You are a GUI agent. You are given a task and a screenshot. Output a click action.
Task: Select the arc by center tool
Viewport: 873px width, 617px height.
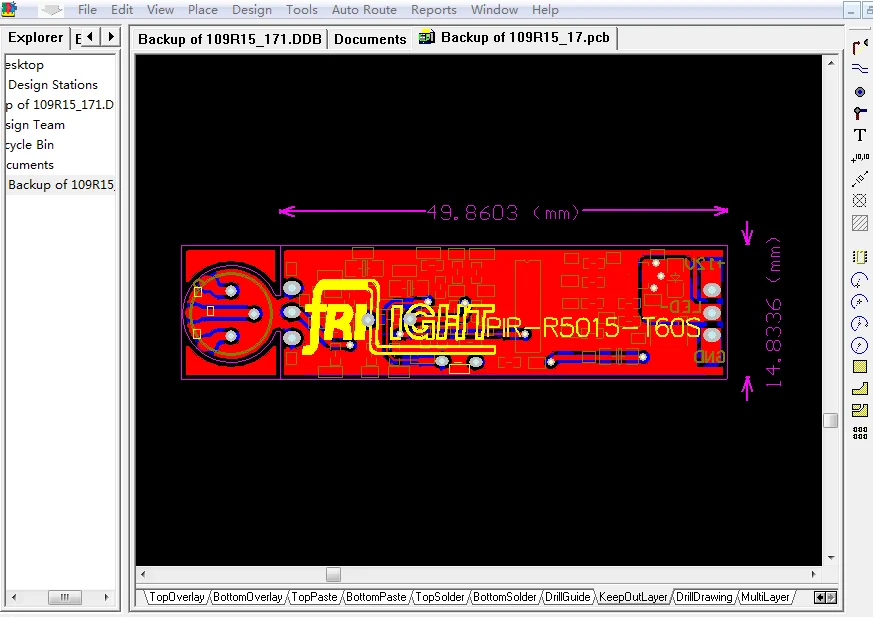tap(860, 280)
